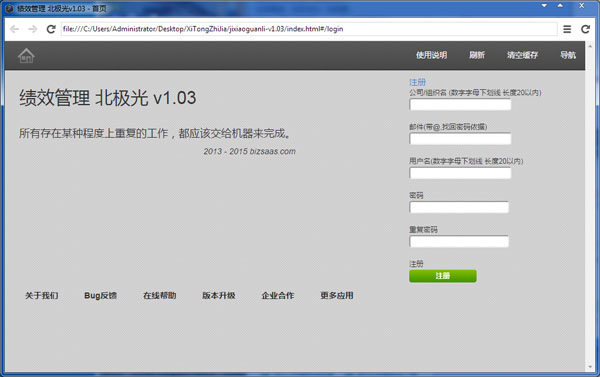Screen dimensions: 600x377
Task: Maximize window with title bar up arrow
Action: (560, 6)
